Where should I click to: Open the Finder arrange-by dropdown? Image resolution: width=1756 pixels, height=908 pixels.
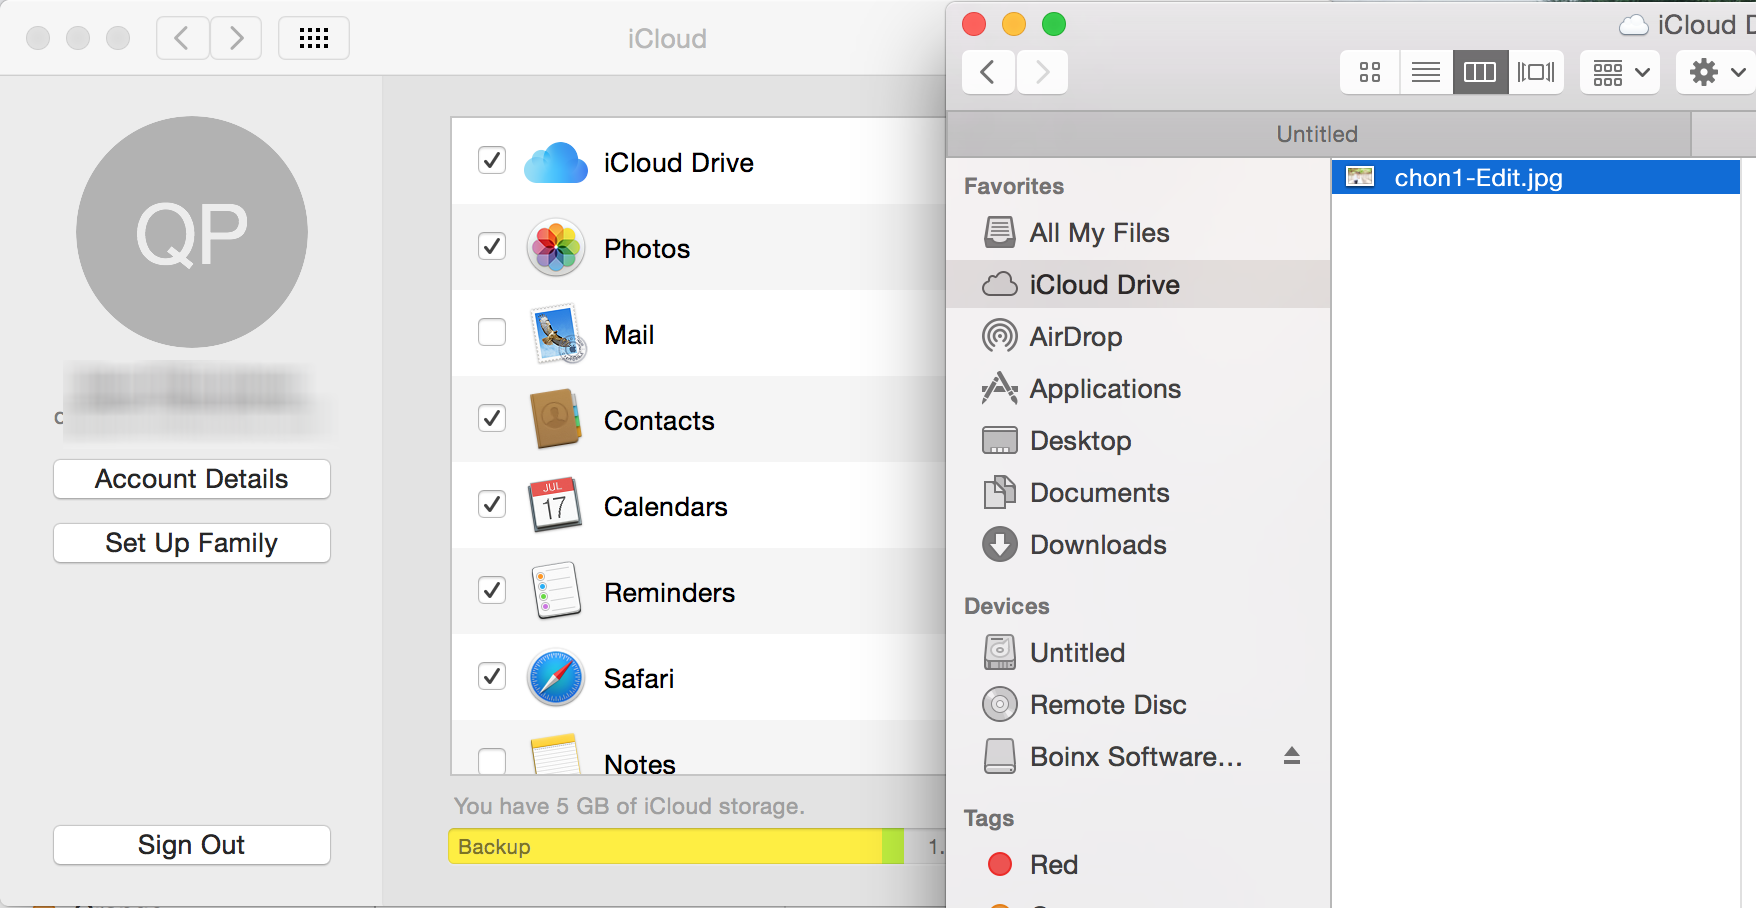point(1620,72)
